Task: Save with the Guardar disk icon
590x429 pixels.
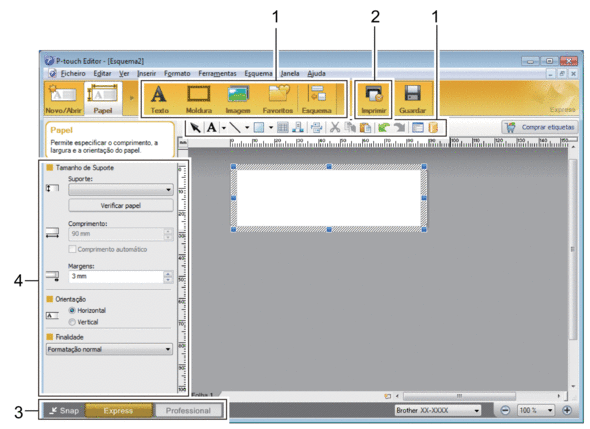Action: click(413, 94)
